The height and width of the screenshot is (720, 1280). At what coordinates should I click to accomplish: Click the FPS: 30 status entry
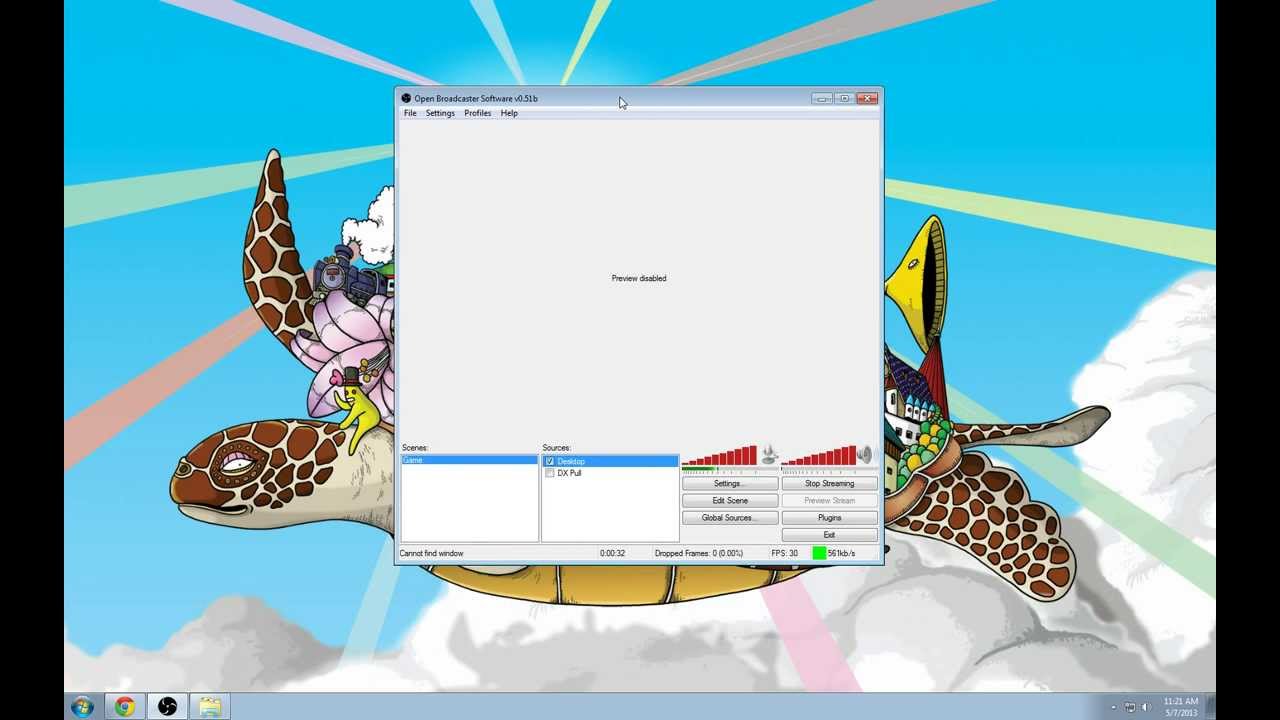pyautogui.click(x=784, y=553)
